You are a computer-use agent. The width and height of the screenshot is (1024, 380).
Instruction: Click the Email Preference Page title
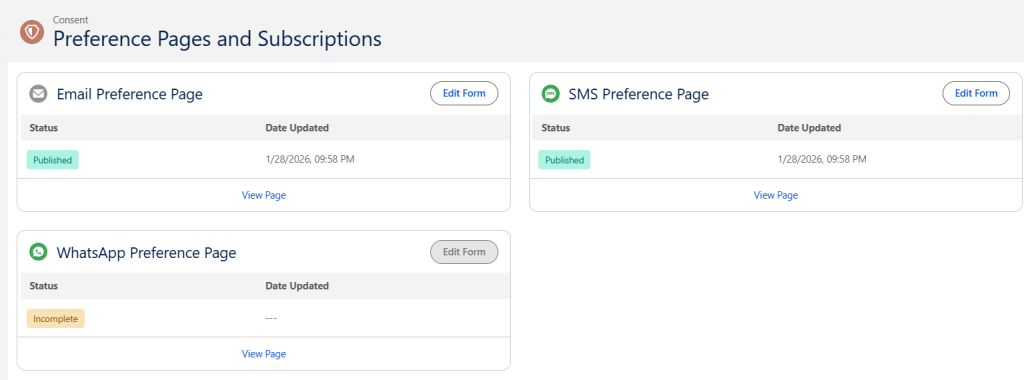[130, 94]
